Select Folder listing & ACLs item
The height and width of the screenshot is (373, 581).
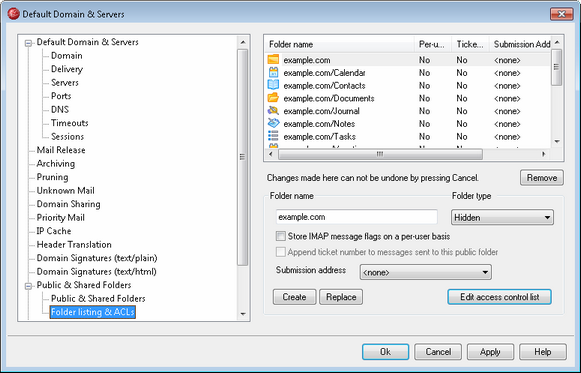click(x=93, y=312)
